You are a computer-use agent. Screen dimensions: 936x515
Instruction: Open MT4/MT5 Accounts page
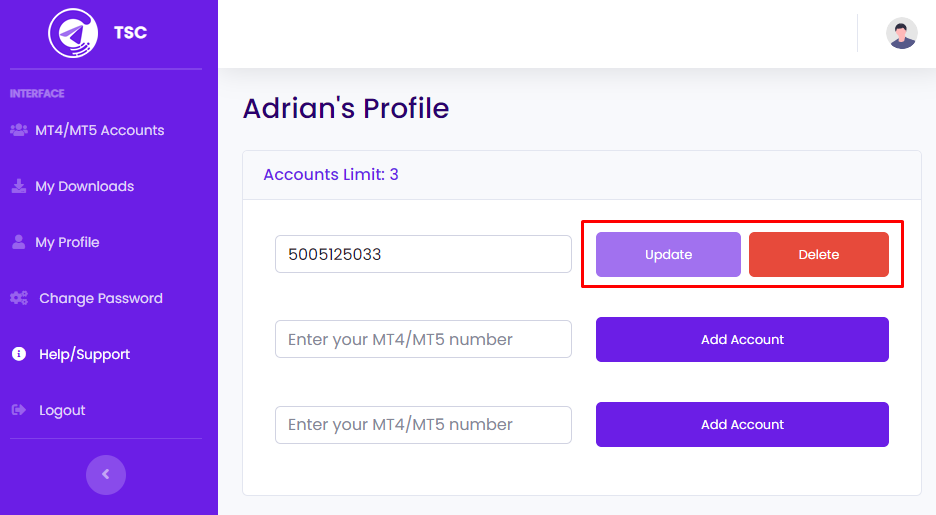pyautogui.click(x=99, y=130)
